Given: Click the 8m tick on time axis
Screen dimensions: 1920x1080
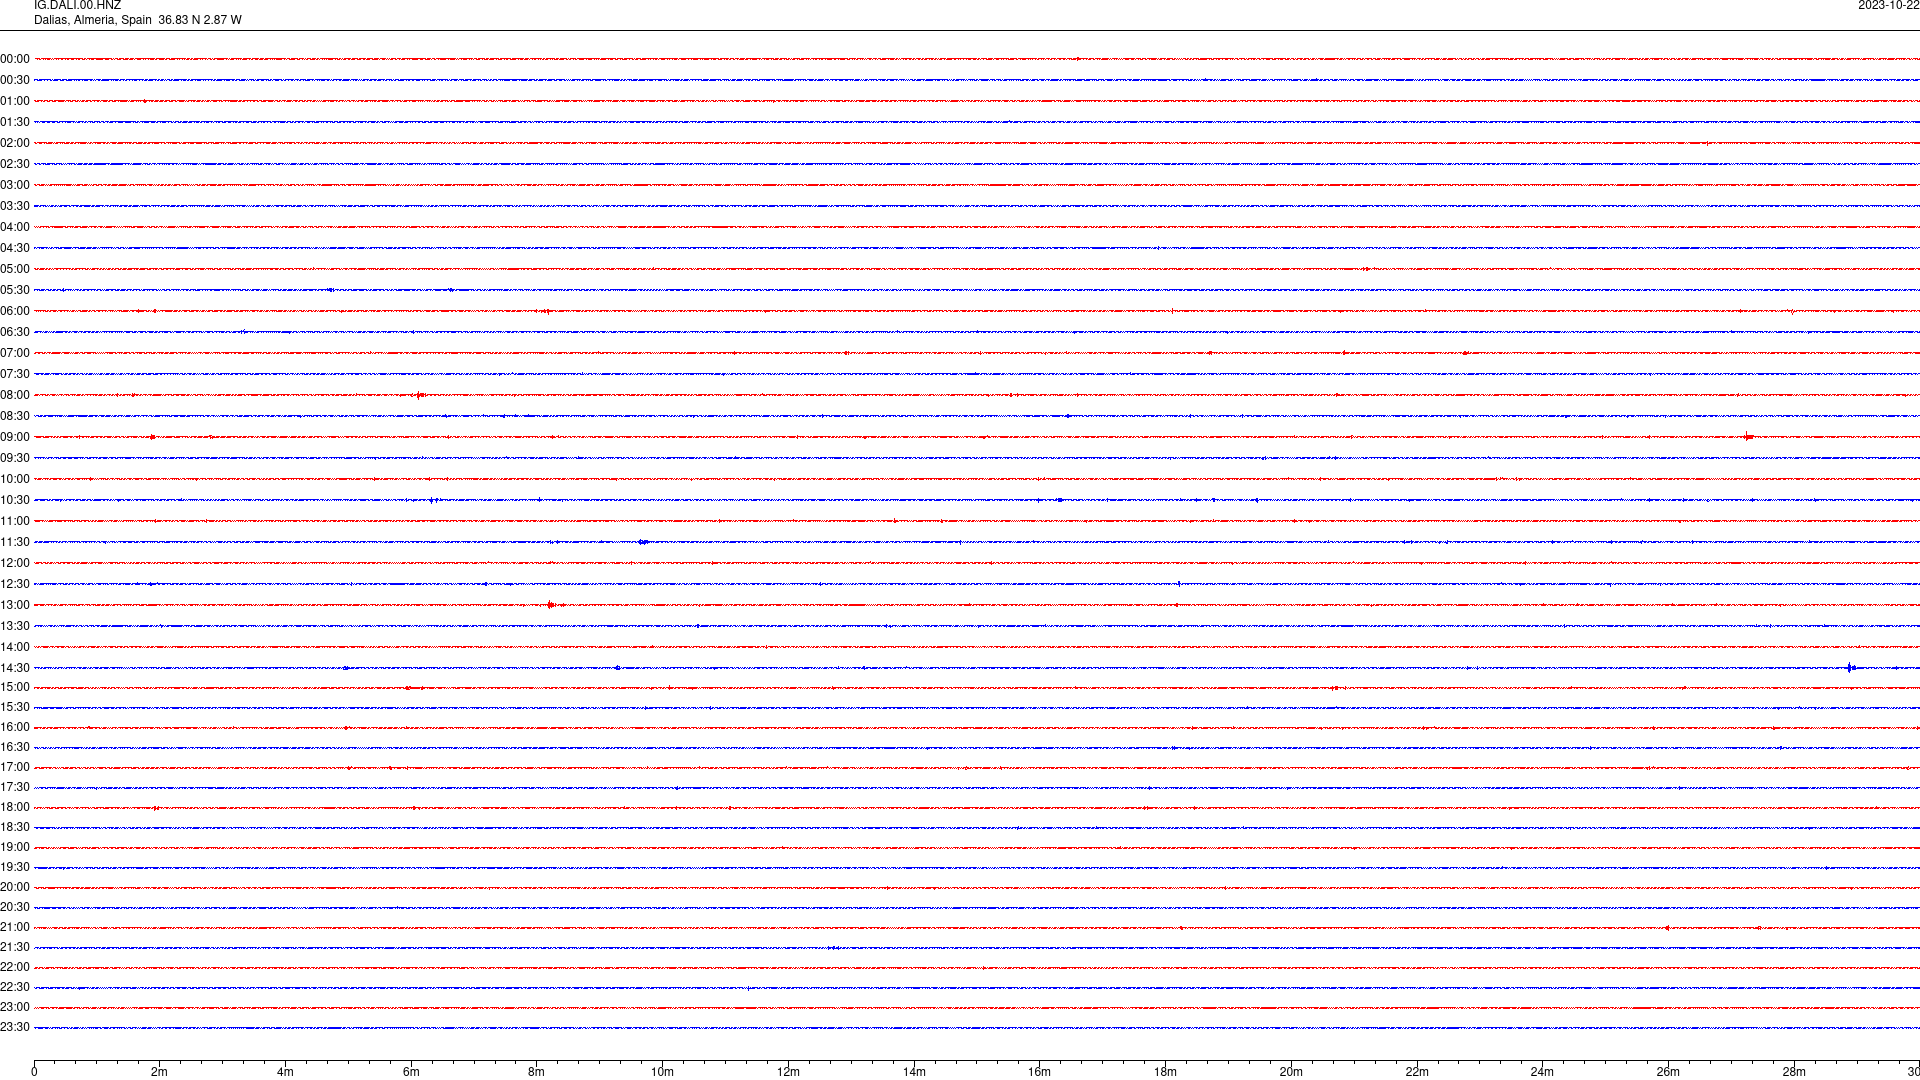Looking at the screenshot, I should pos(537,1072).
